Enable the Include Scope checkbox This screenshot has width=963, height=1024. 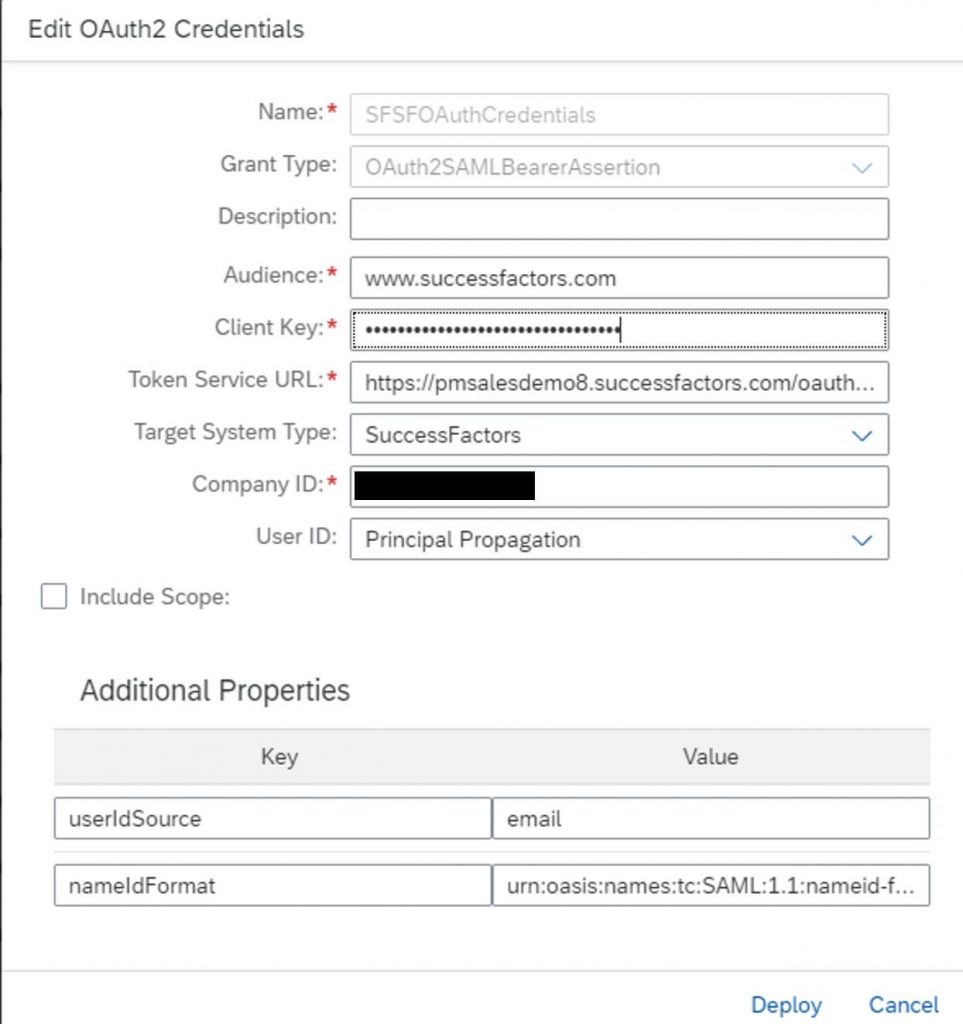click(x=54, y=596)
